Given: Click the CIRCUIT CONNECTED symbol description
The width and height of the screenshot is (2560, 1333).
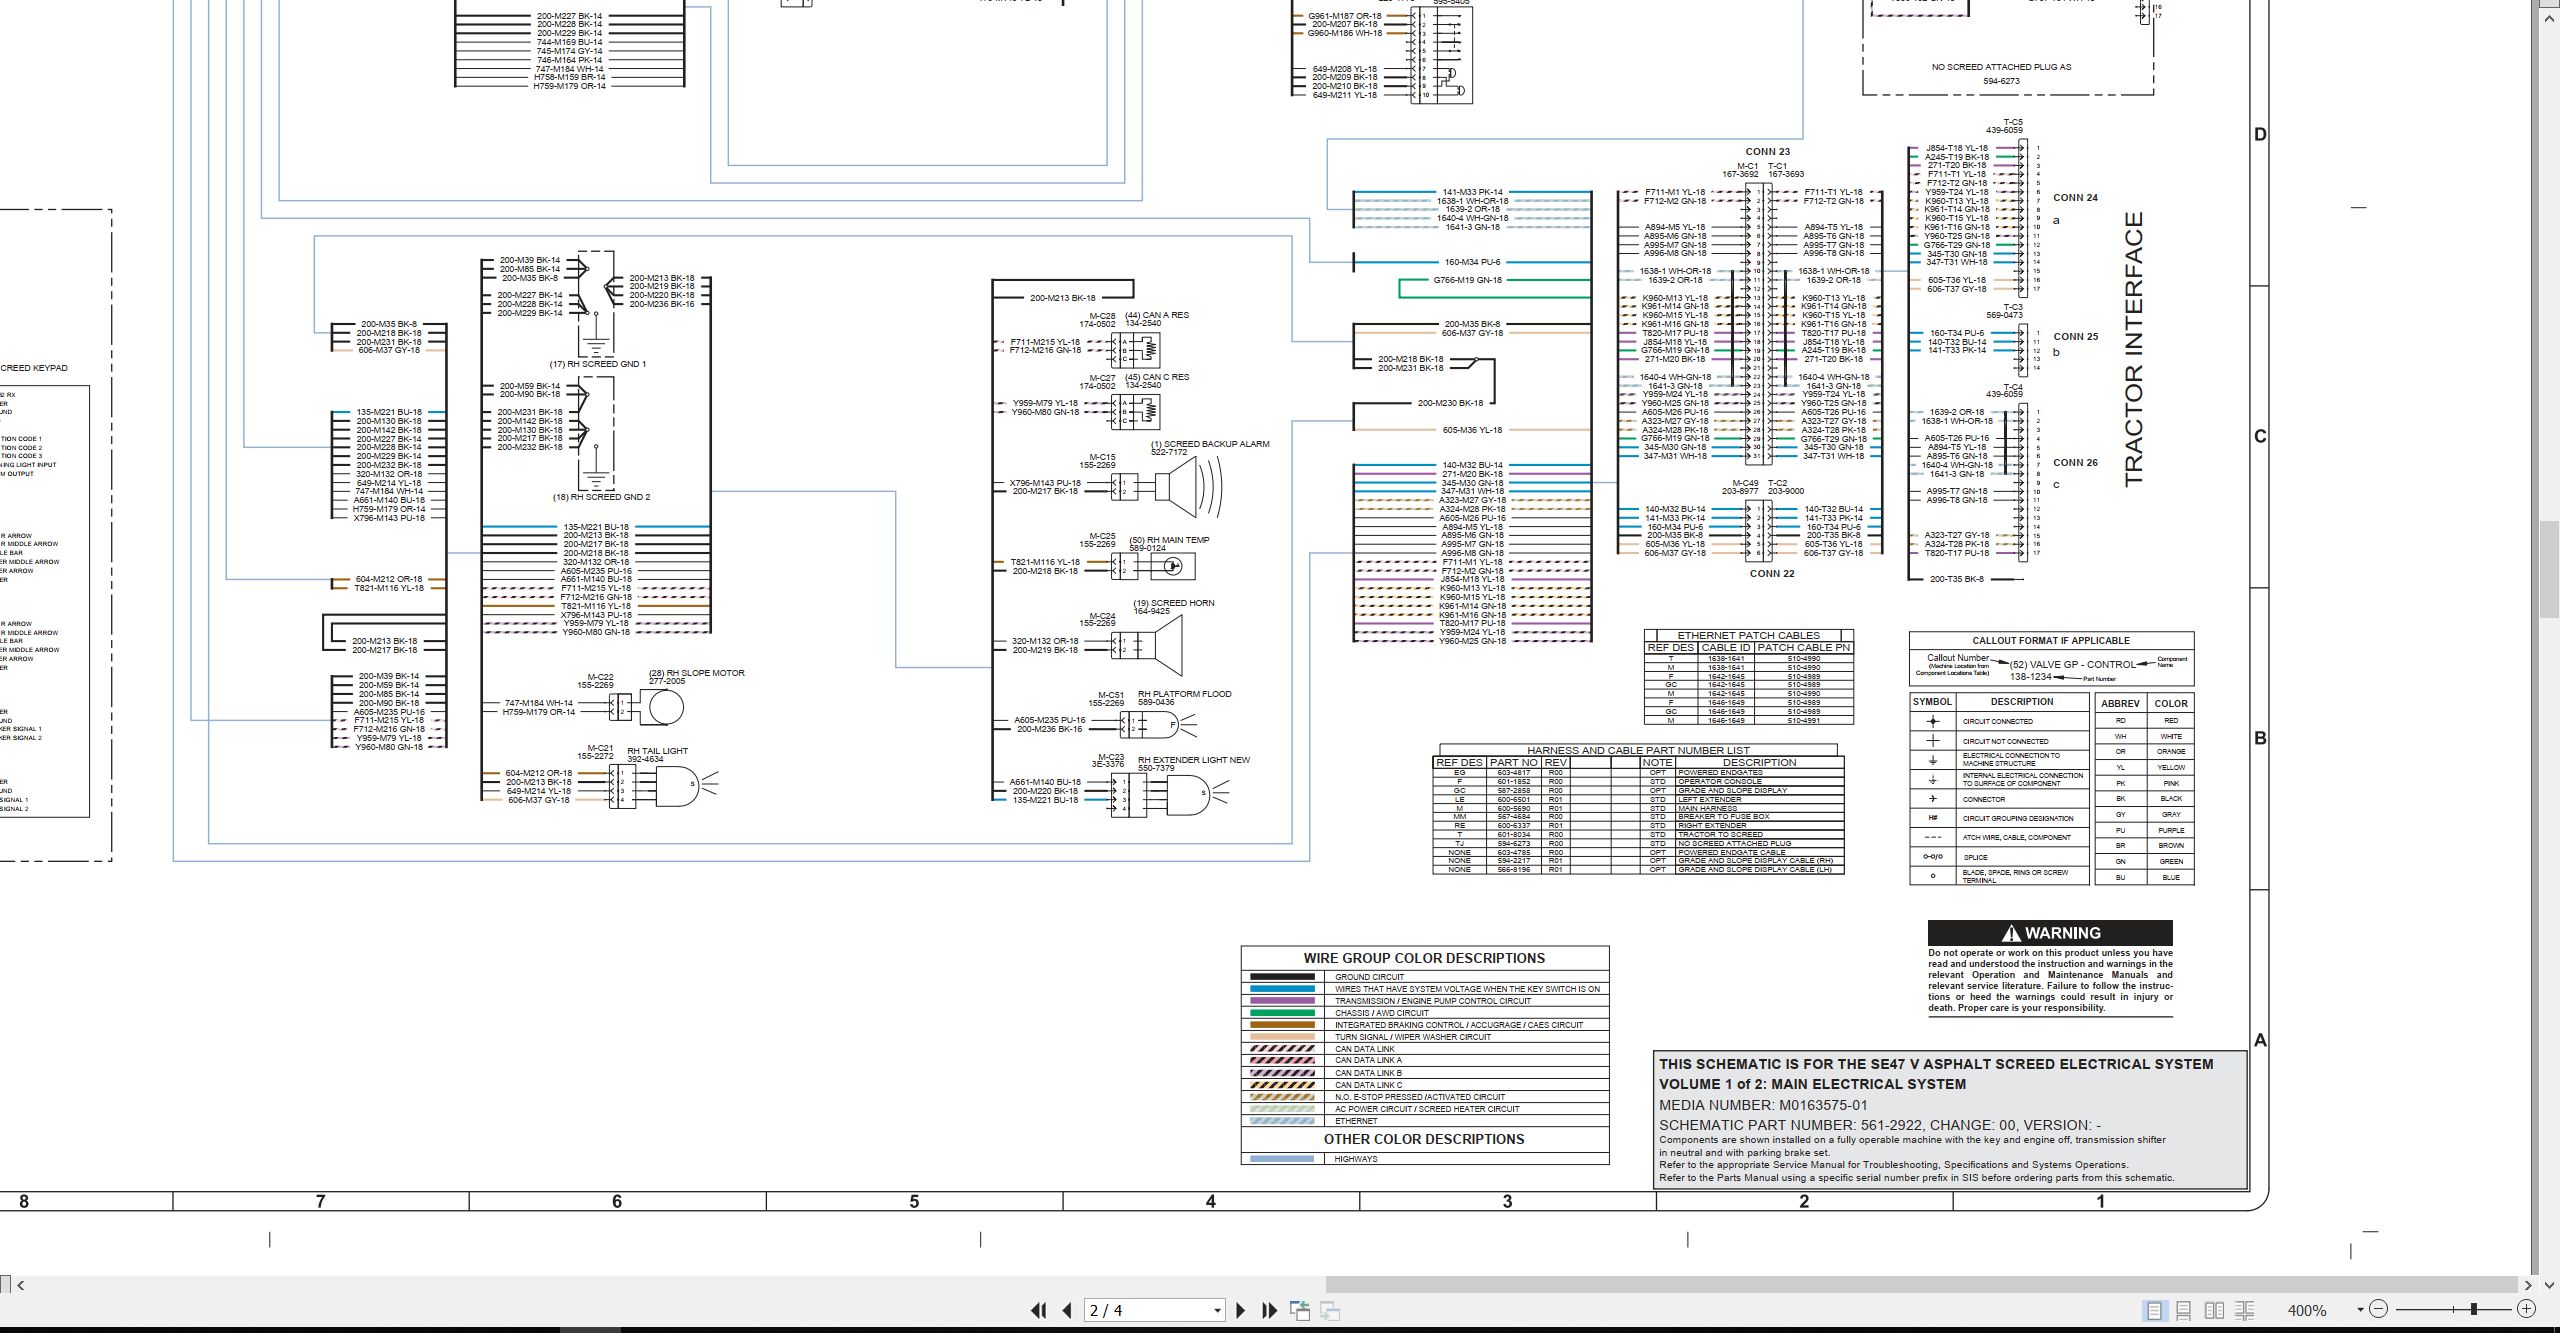Looking at the screenshot, I should (x=1997, y=721).
